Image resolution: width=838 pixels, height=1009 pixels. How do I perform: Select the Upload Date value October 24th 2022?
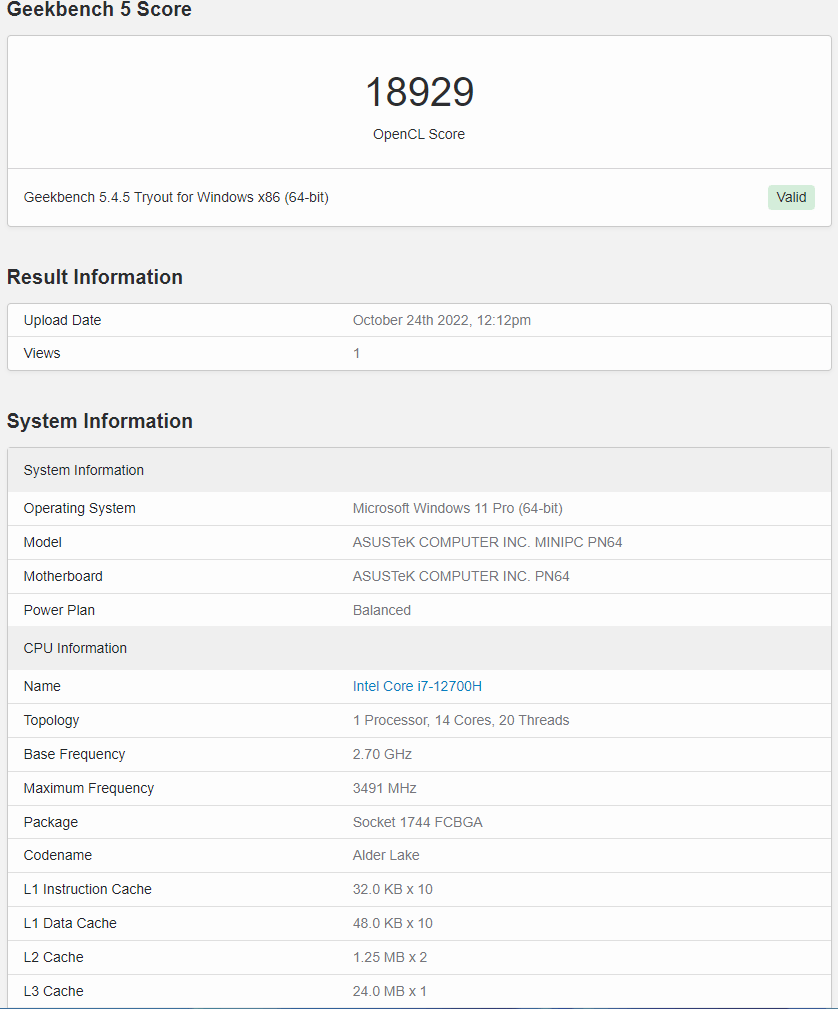pos(442,320)
